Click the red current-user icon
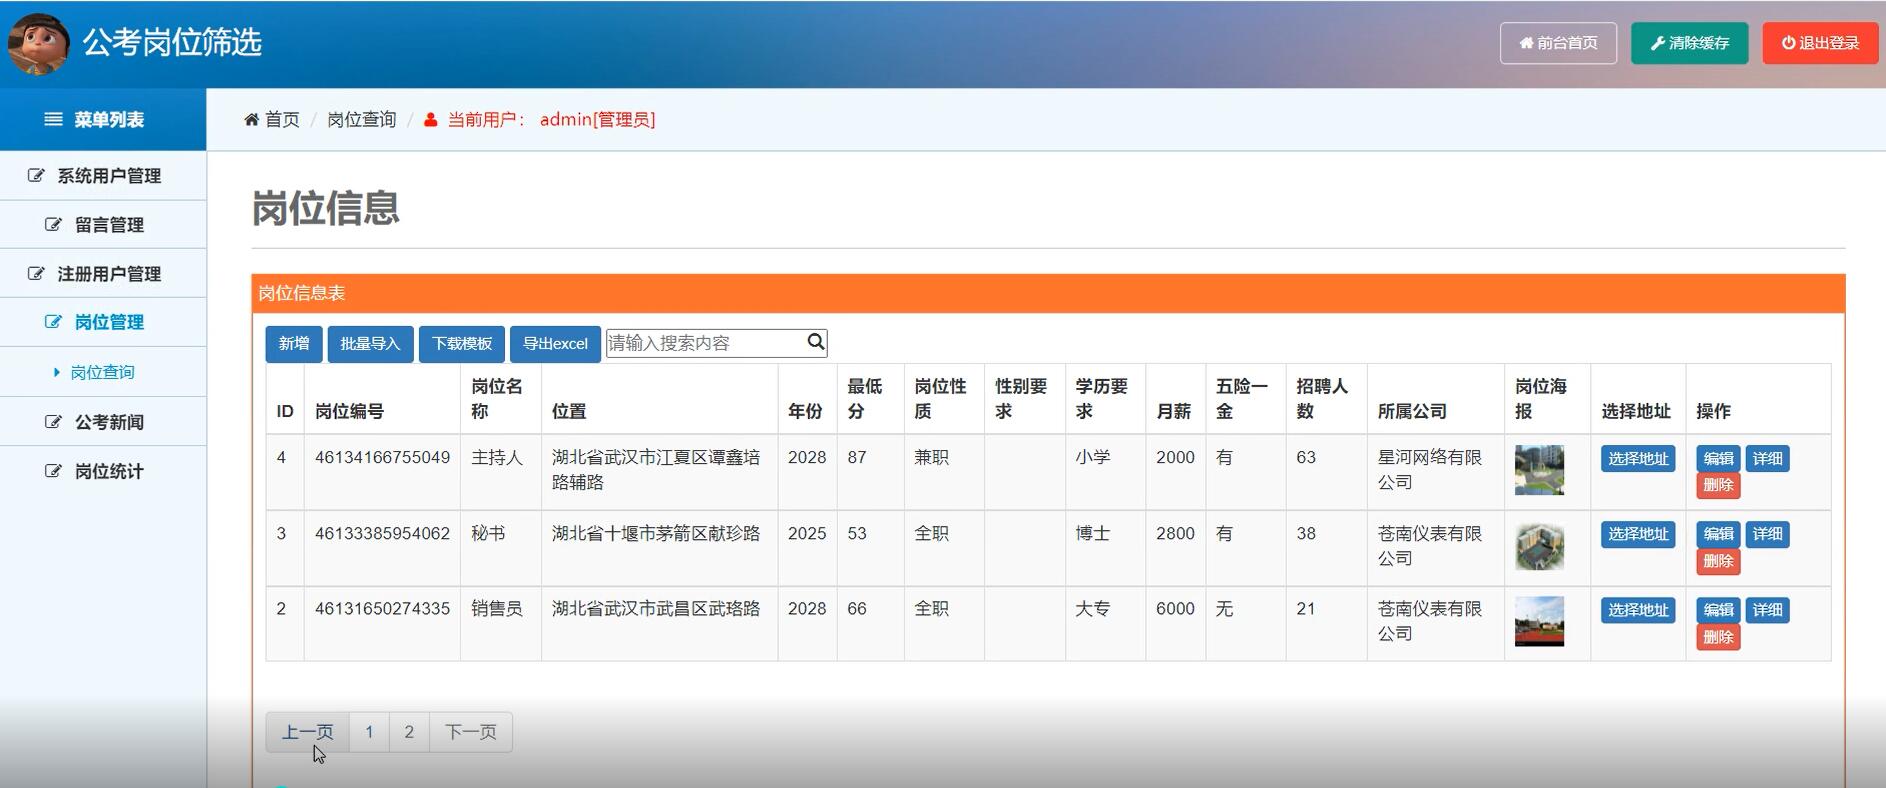 (x=430, y=120)
